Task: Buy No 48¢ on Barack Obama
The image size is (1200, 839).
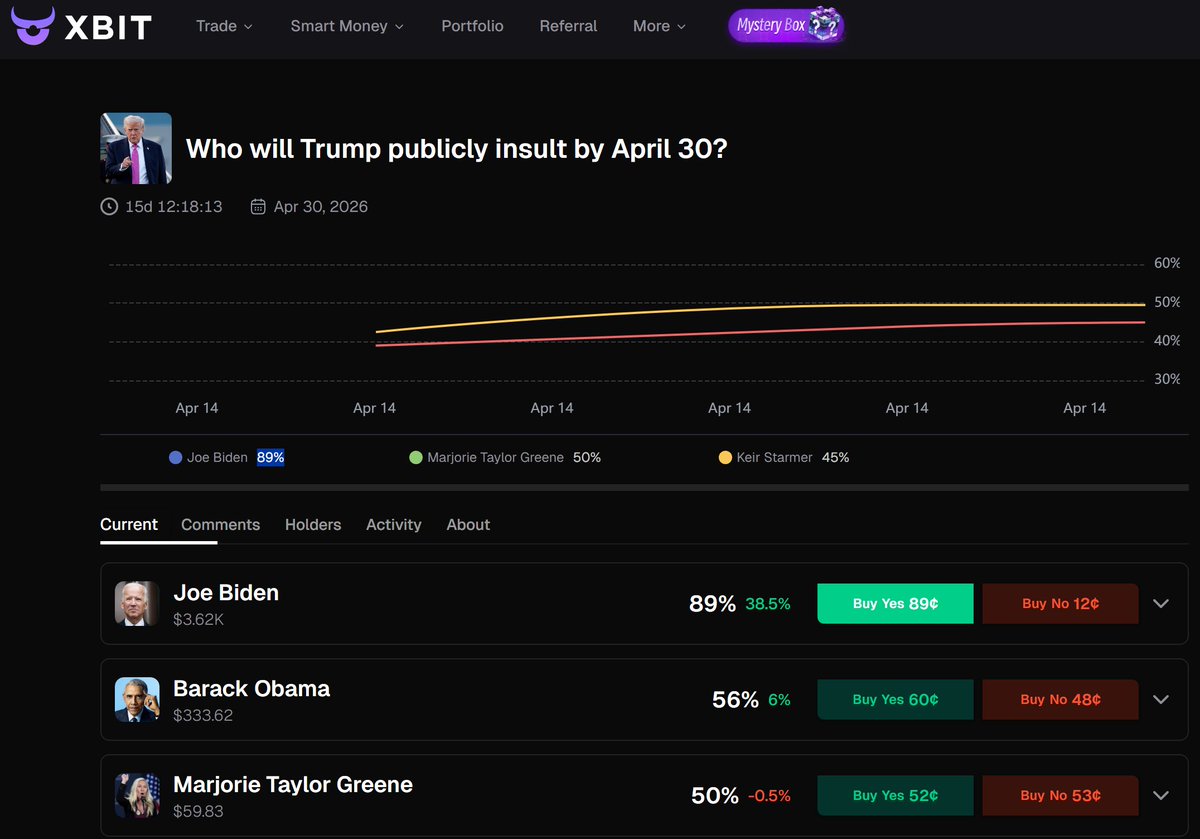Action: (x=1060, y=699)
